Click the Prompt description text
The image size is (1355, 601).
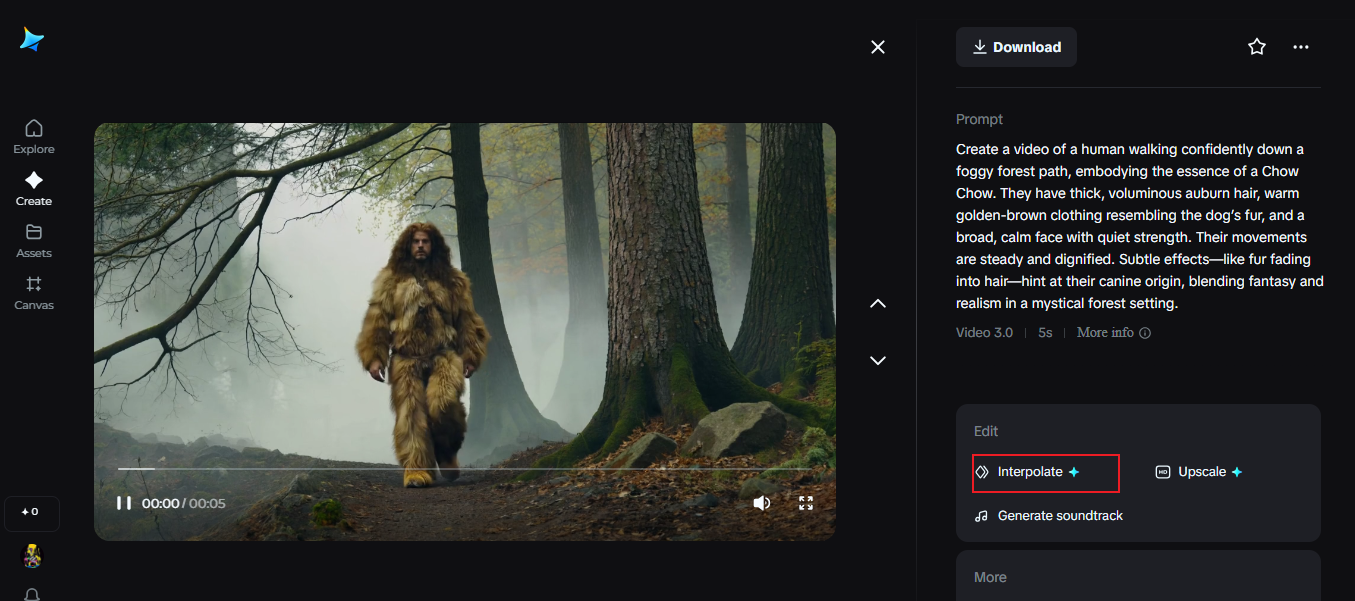(1140, 226)
